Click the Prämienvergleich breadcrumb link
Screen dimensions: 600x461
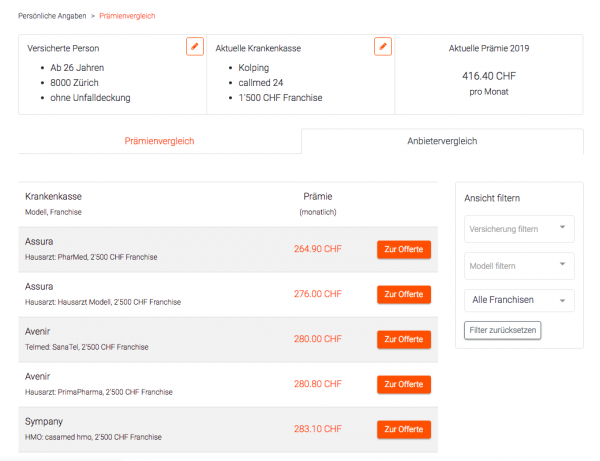coord(127,16)
